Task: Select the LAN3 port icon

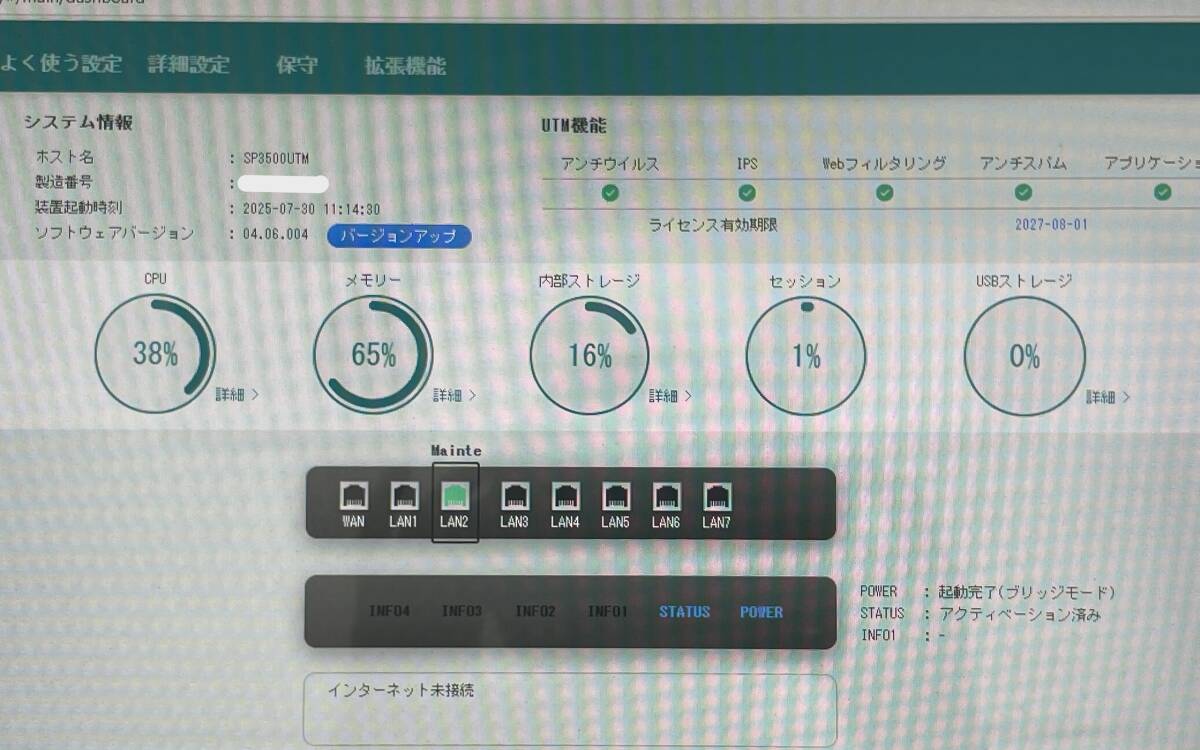Action: (x=515, y=496)
